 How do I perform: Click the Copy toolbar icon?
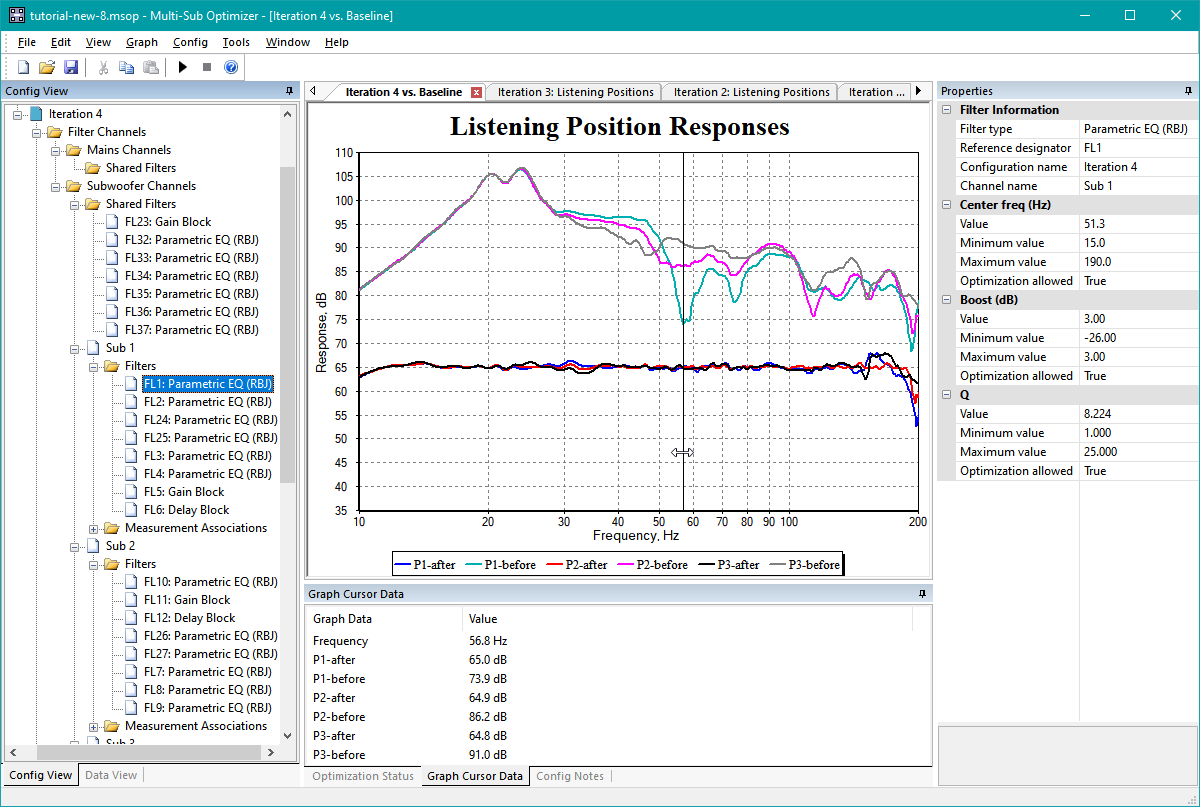[x=126, y=67]
